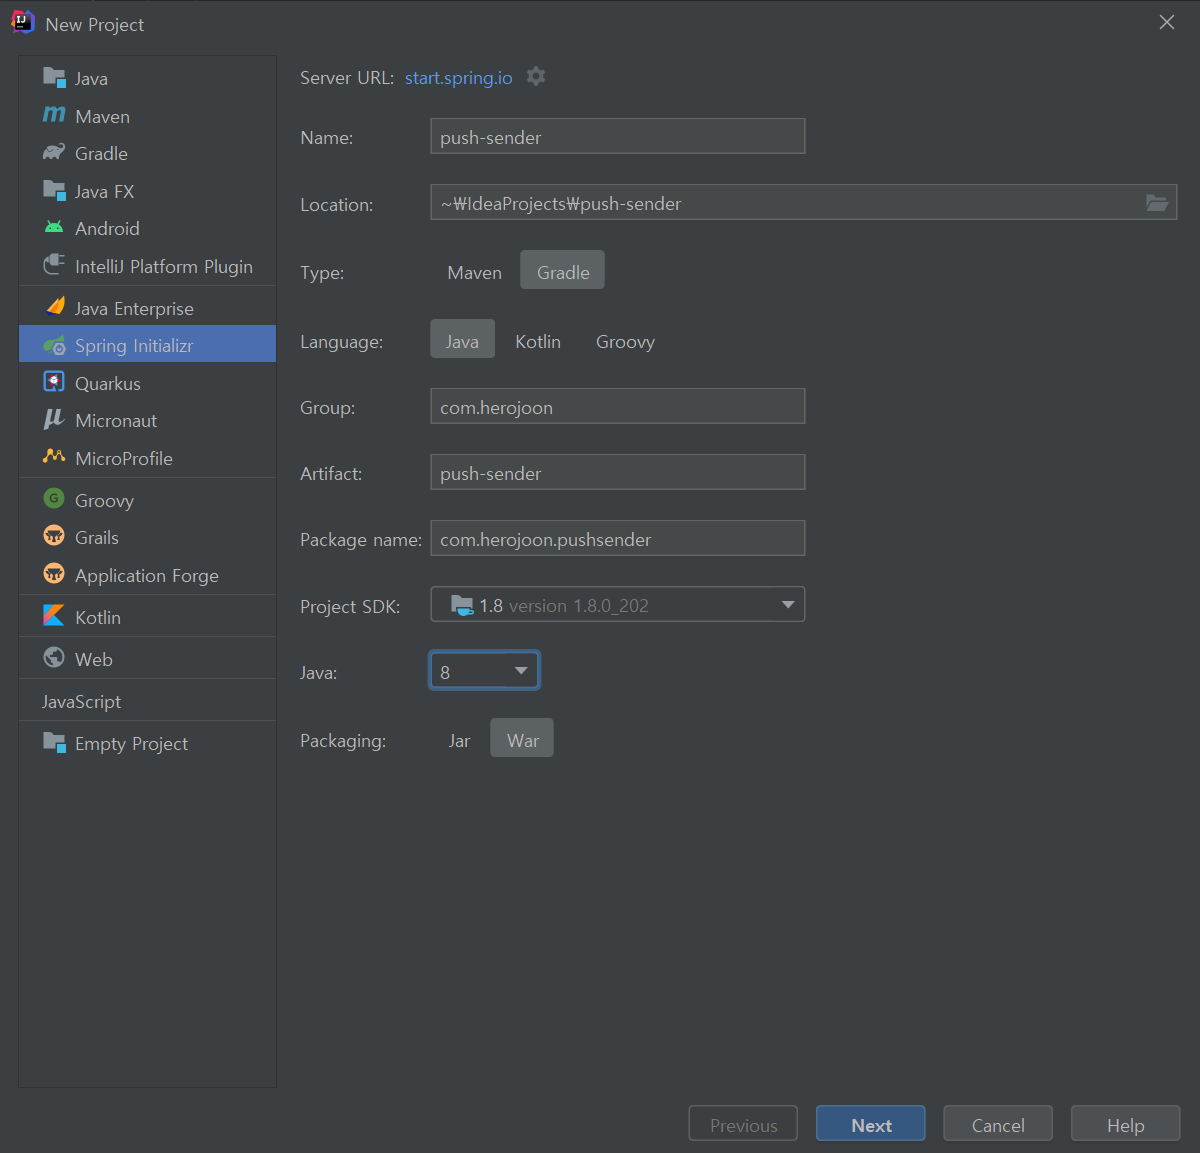Select Gradle as project type
This screenshot has height=1153, width=1200.
click(x=563, y=271)
